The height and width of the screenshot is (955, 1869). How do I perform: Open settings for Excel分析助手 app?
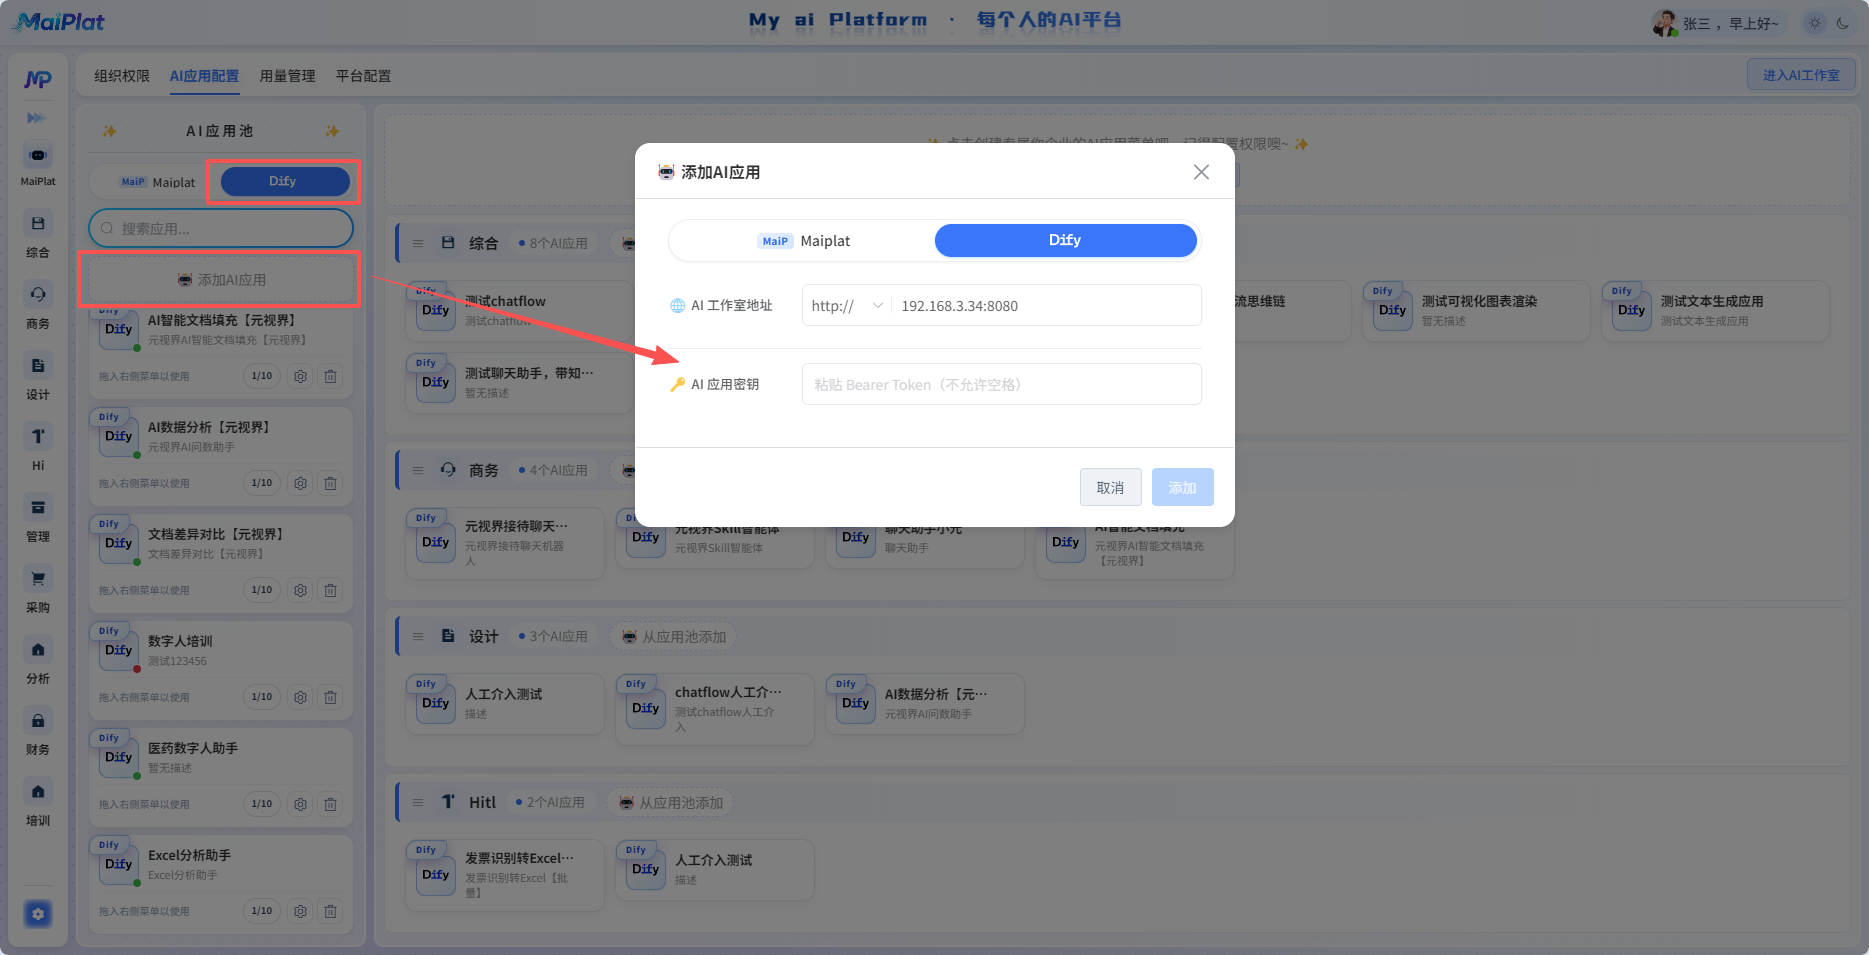coord(300,911)
